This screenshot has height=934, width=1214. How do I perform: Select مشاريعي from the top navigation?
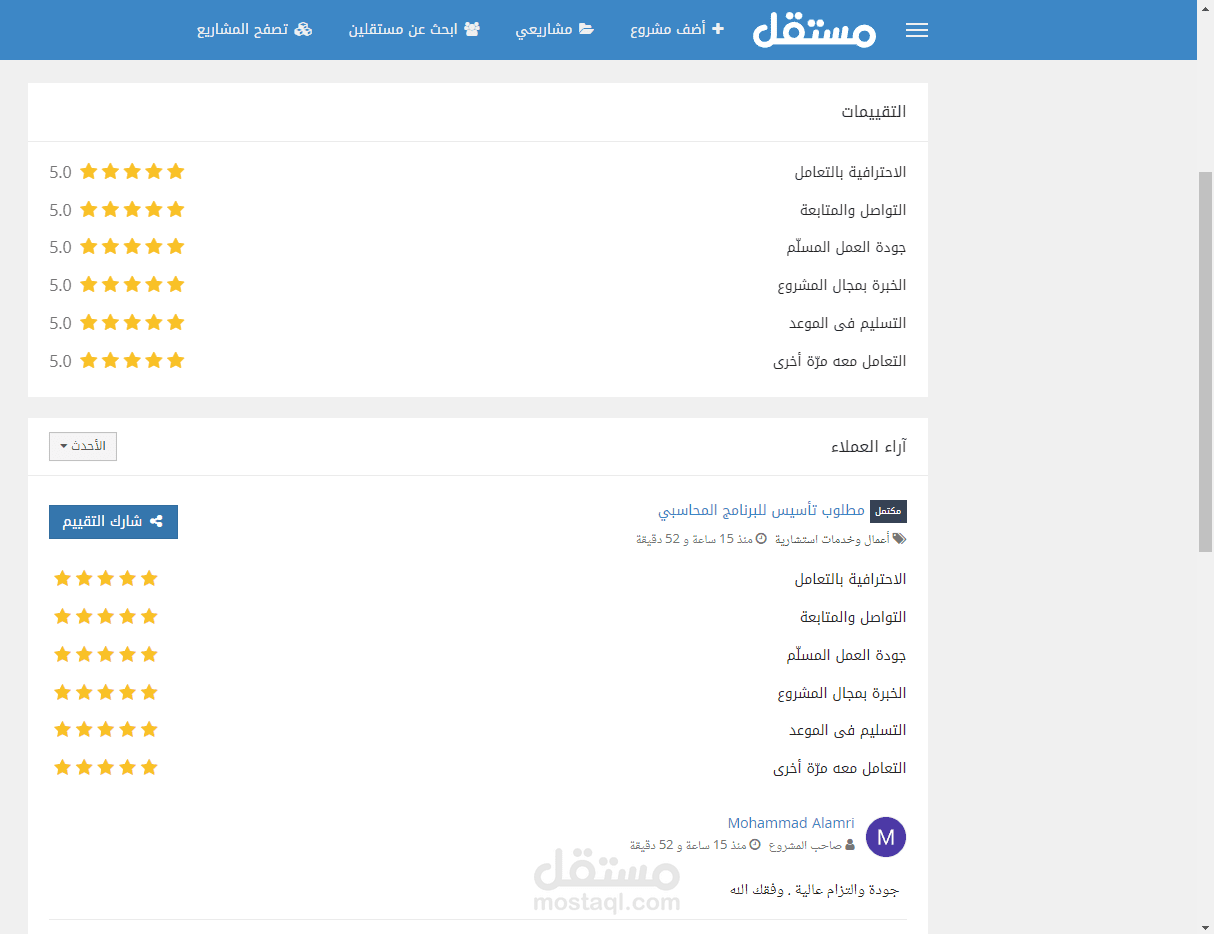[x=555, y=28]
